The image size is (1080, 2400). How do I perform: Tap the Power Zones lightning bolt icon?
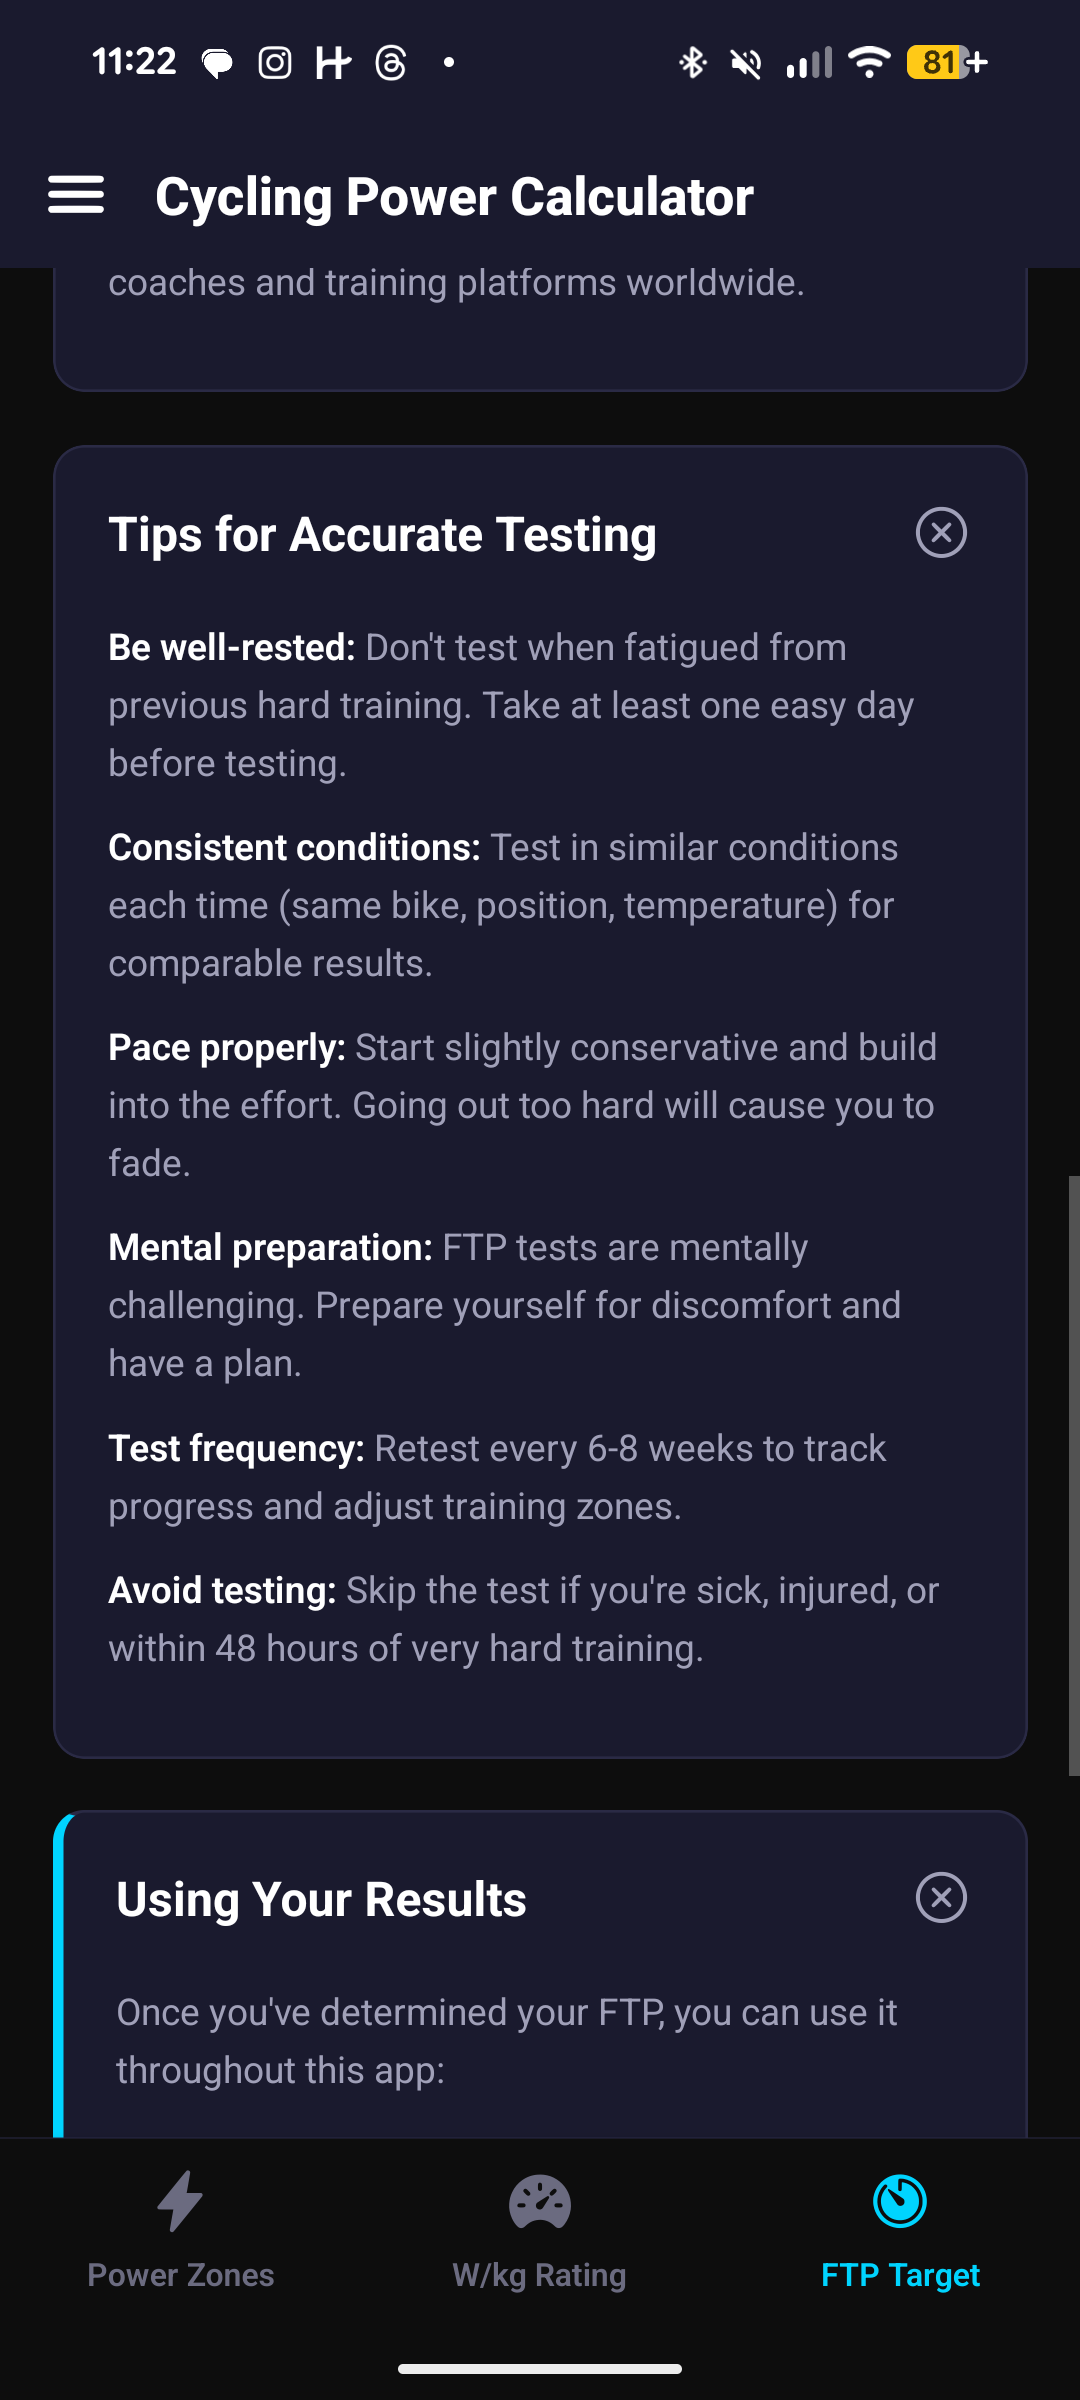click(x=180, y=2201)
